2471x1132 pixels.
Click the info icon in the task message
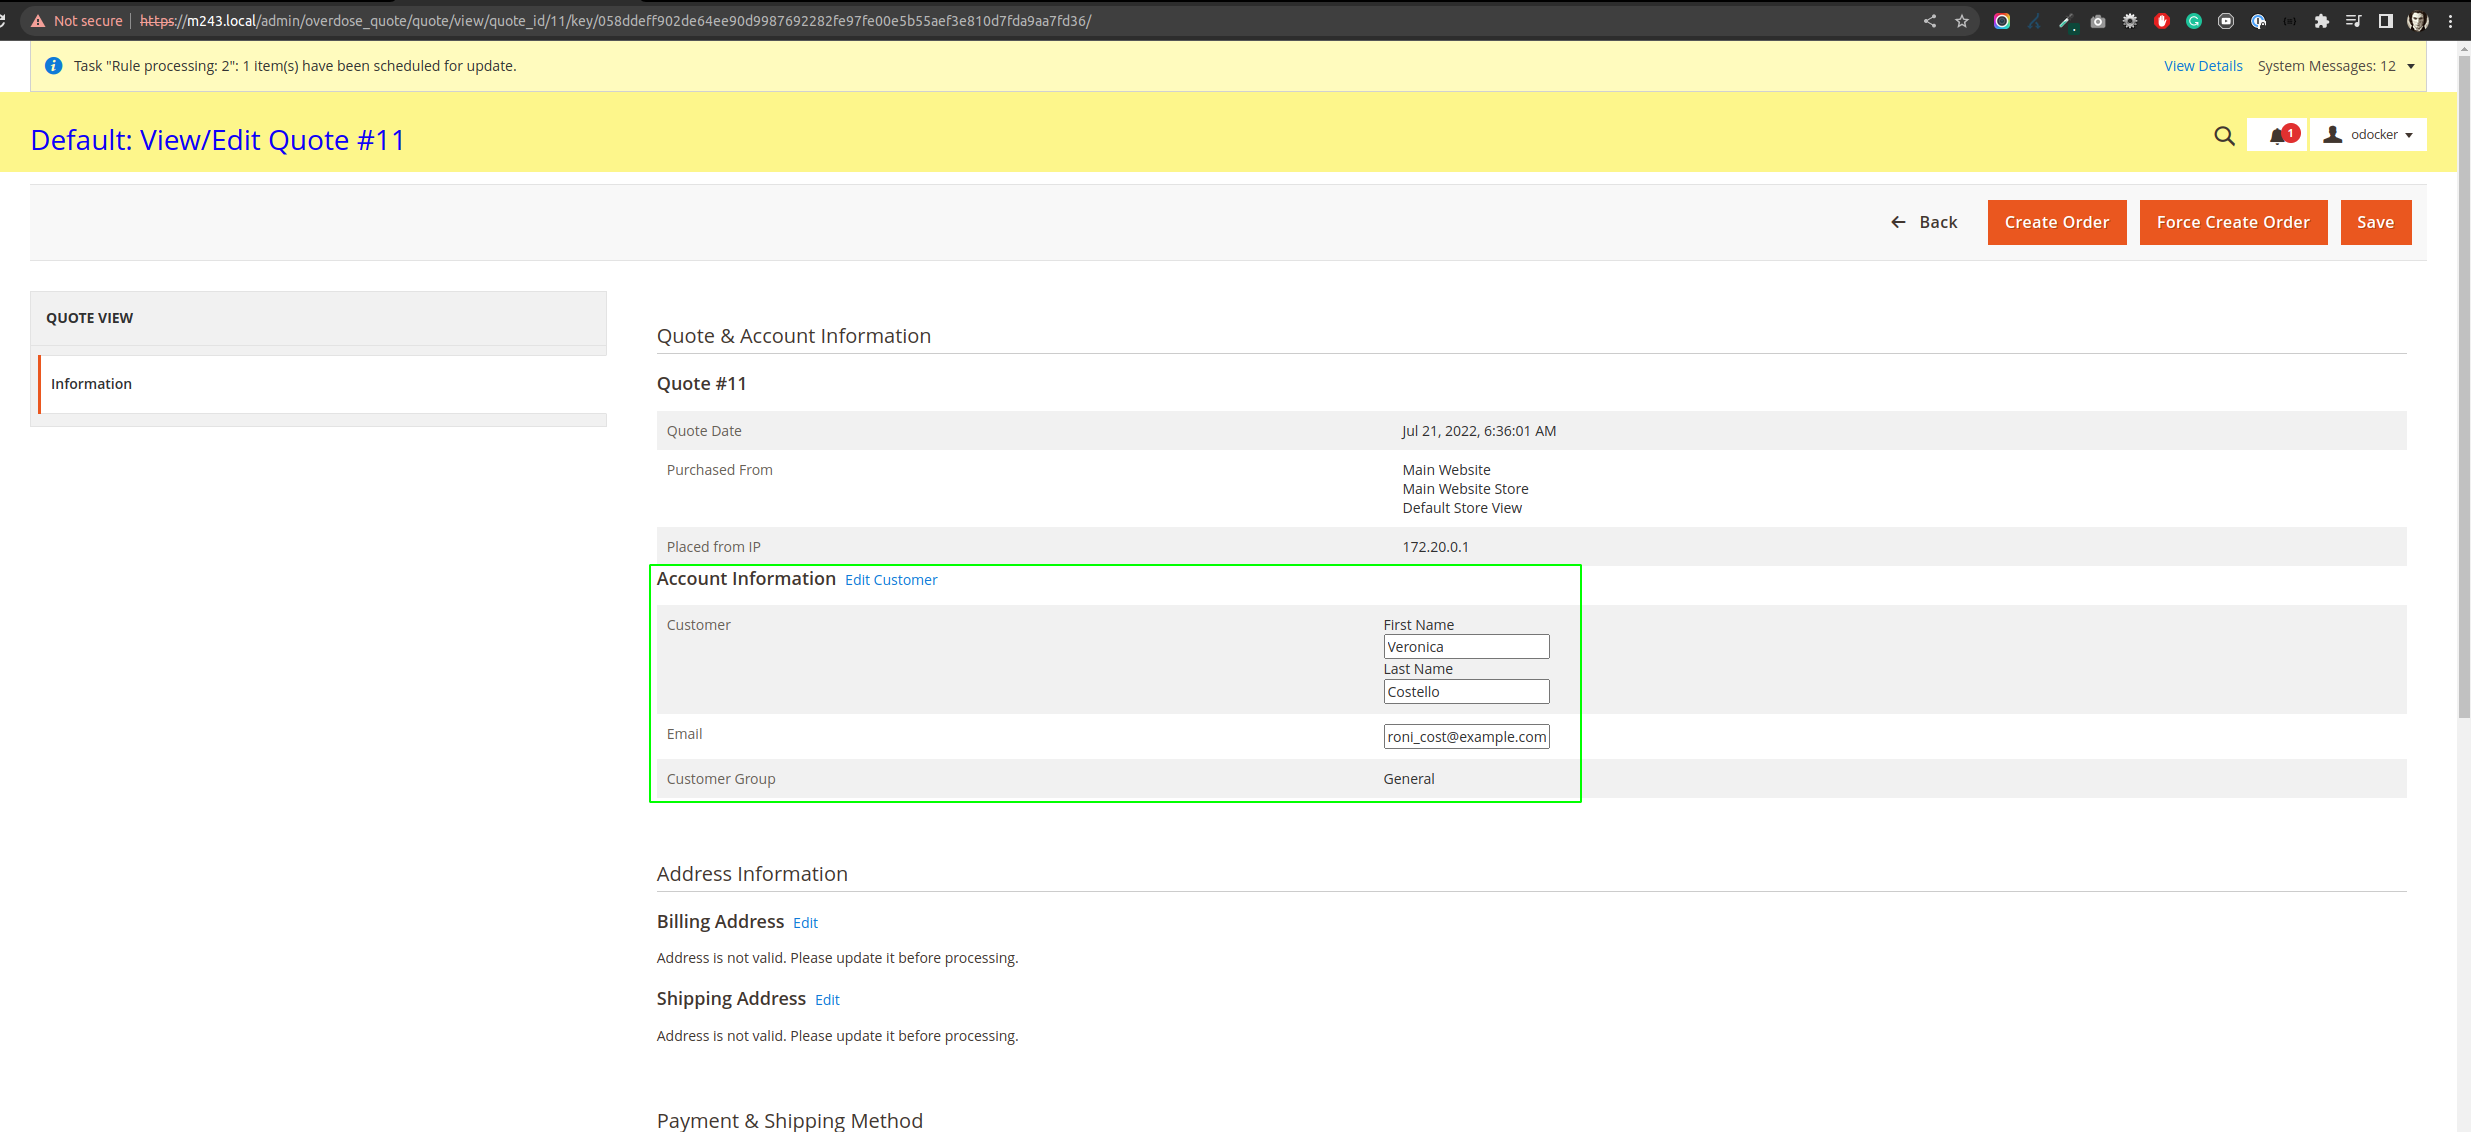(54, 66)
